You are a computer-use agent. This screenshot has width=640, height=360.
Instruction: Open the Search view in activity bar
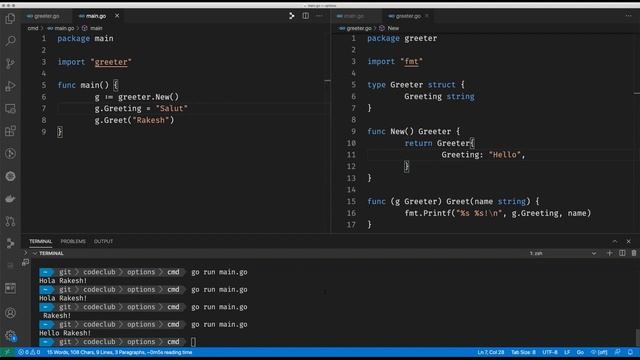click(10, 41)
